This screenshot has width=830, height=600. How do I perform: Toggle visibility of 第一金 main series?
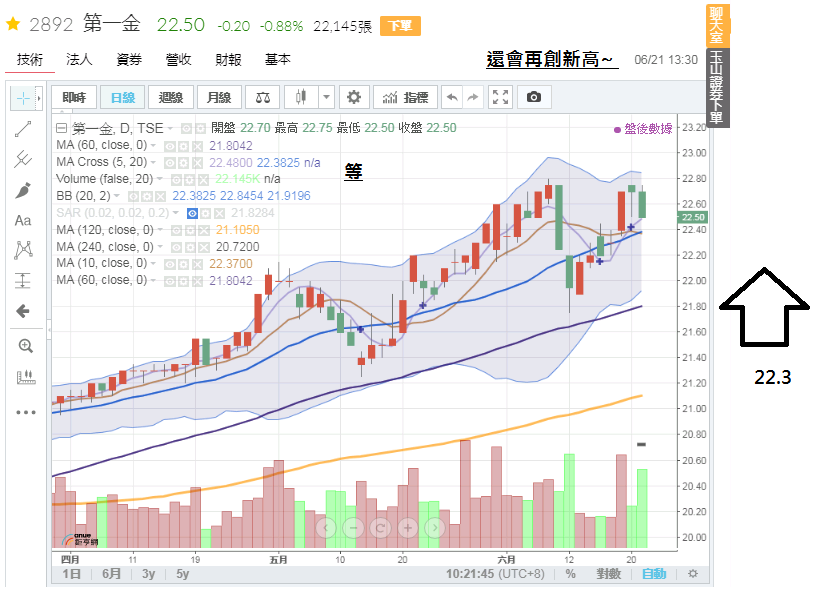pyautogui.click(x=186, y=128)
